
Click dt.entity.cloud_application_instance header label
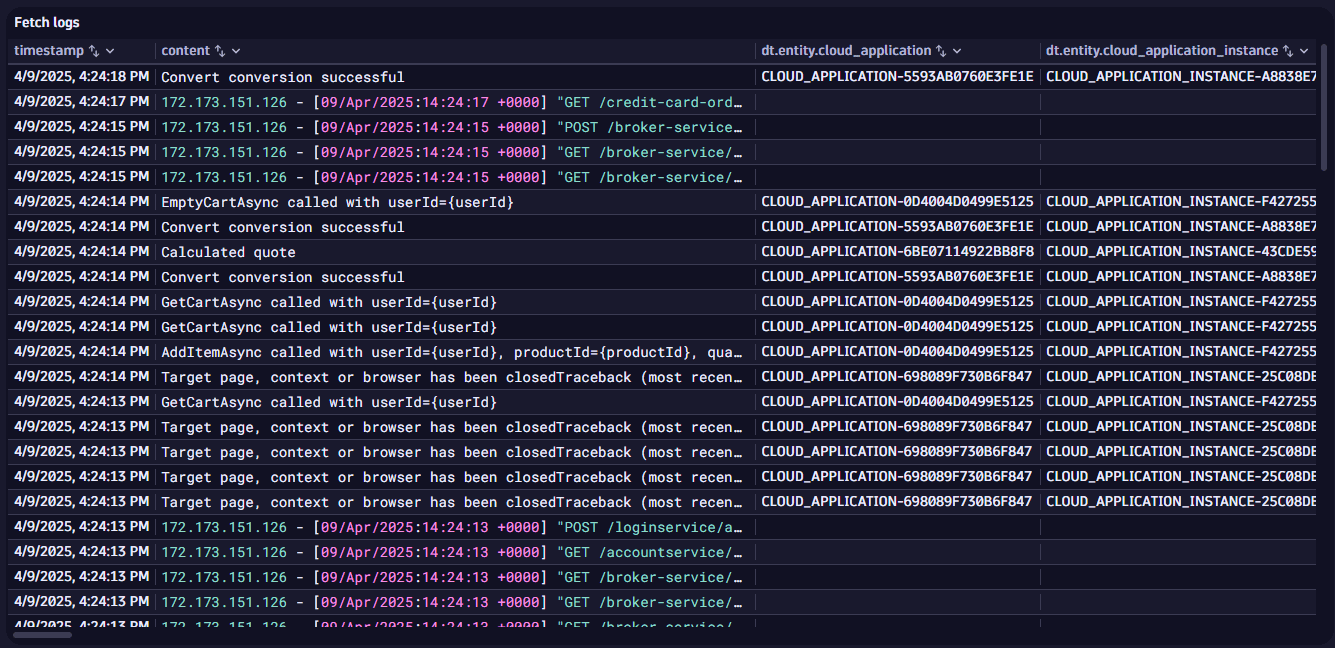1162,51
